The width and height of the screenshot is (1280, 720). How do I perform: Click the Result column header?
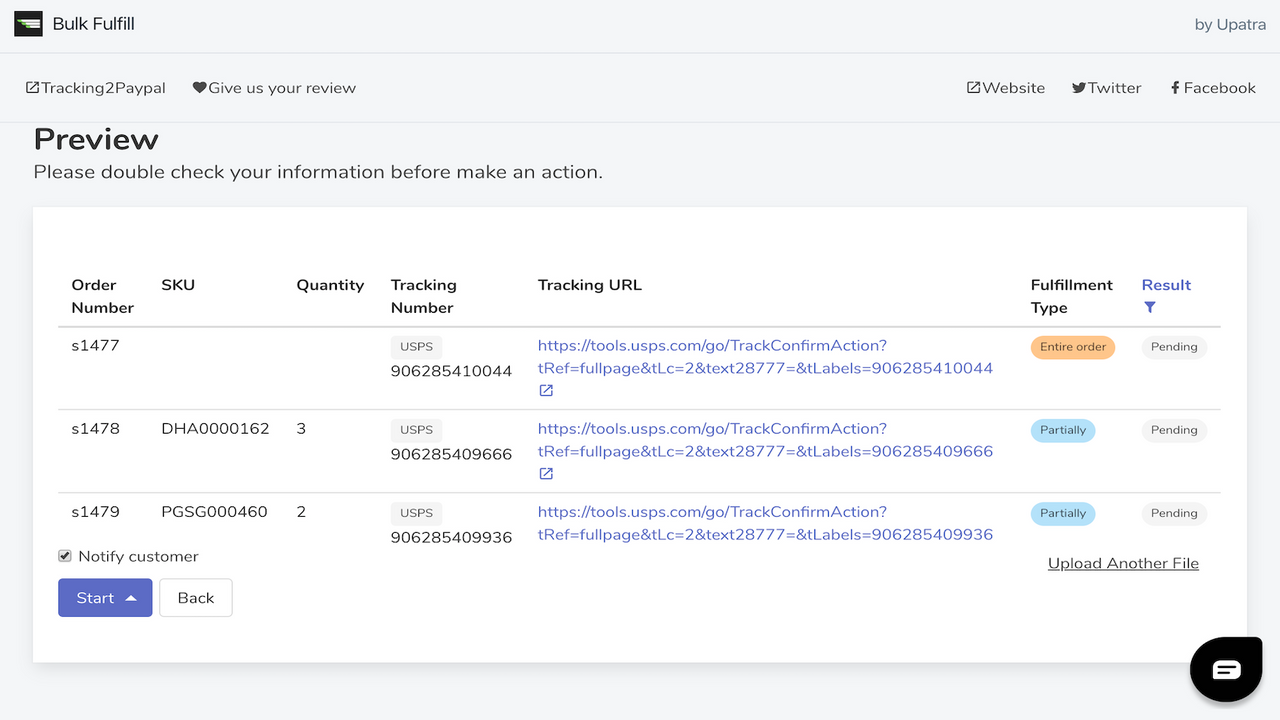pos(1166,285)
